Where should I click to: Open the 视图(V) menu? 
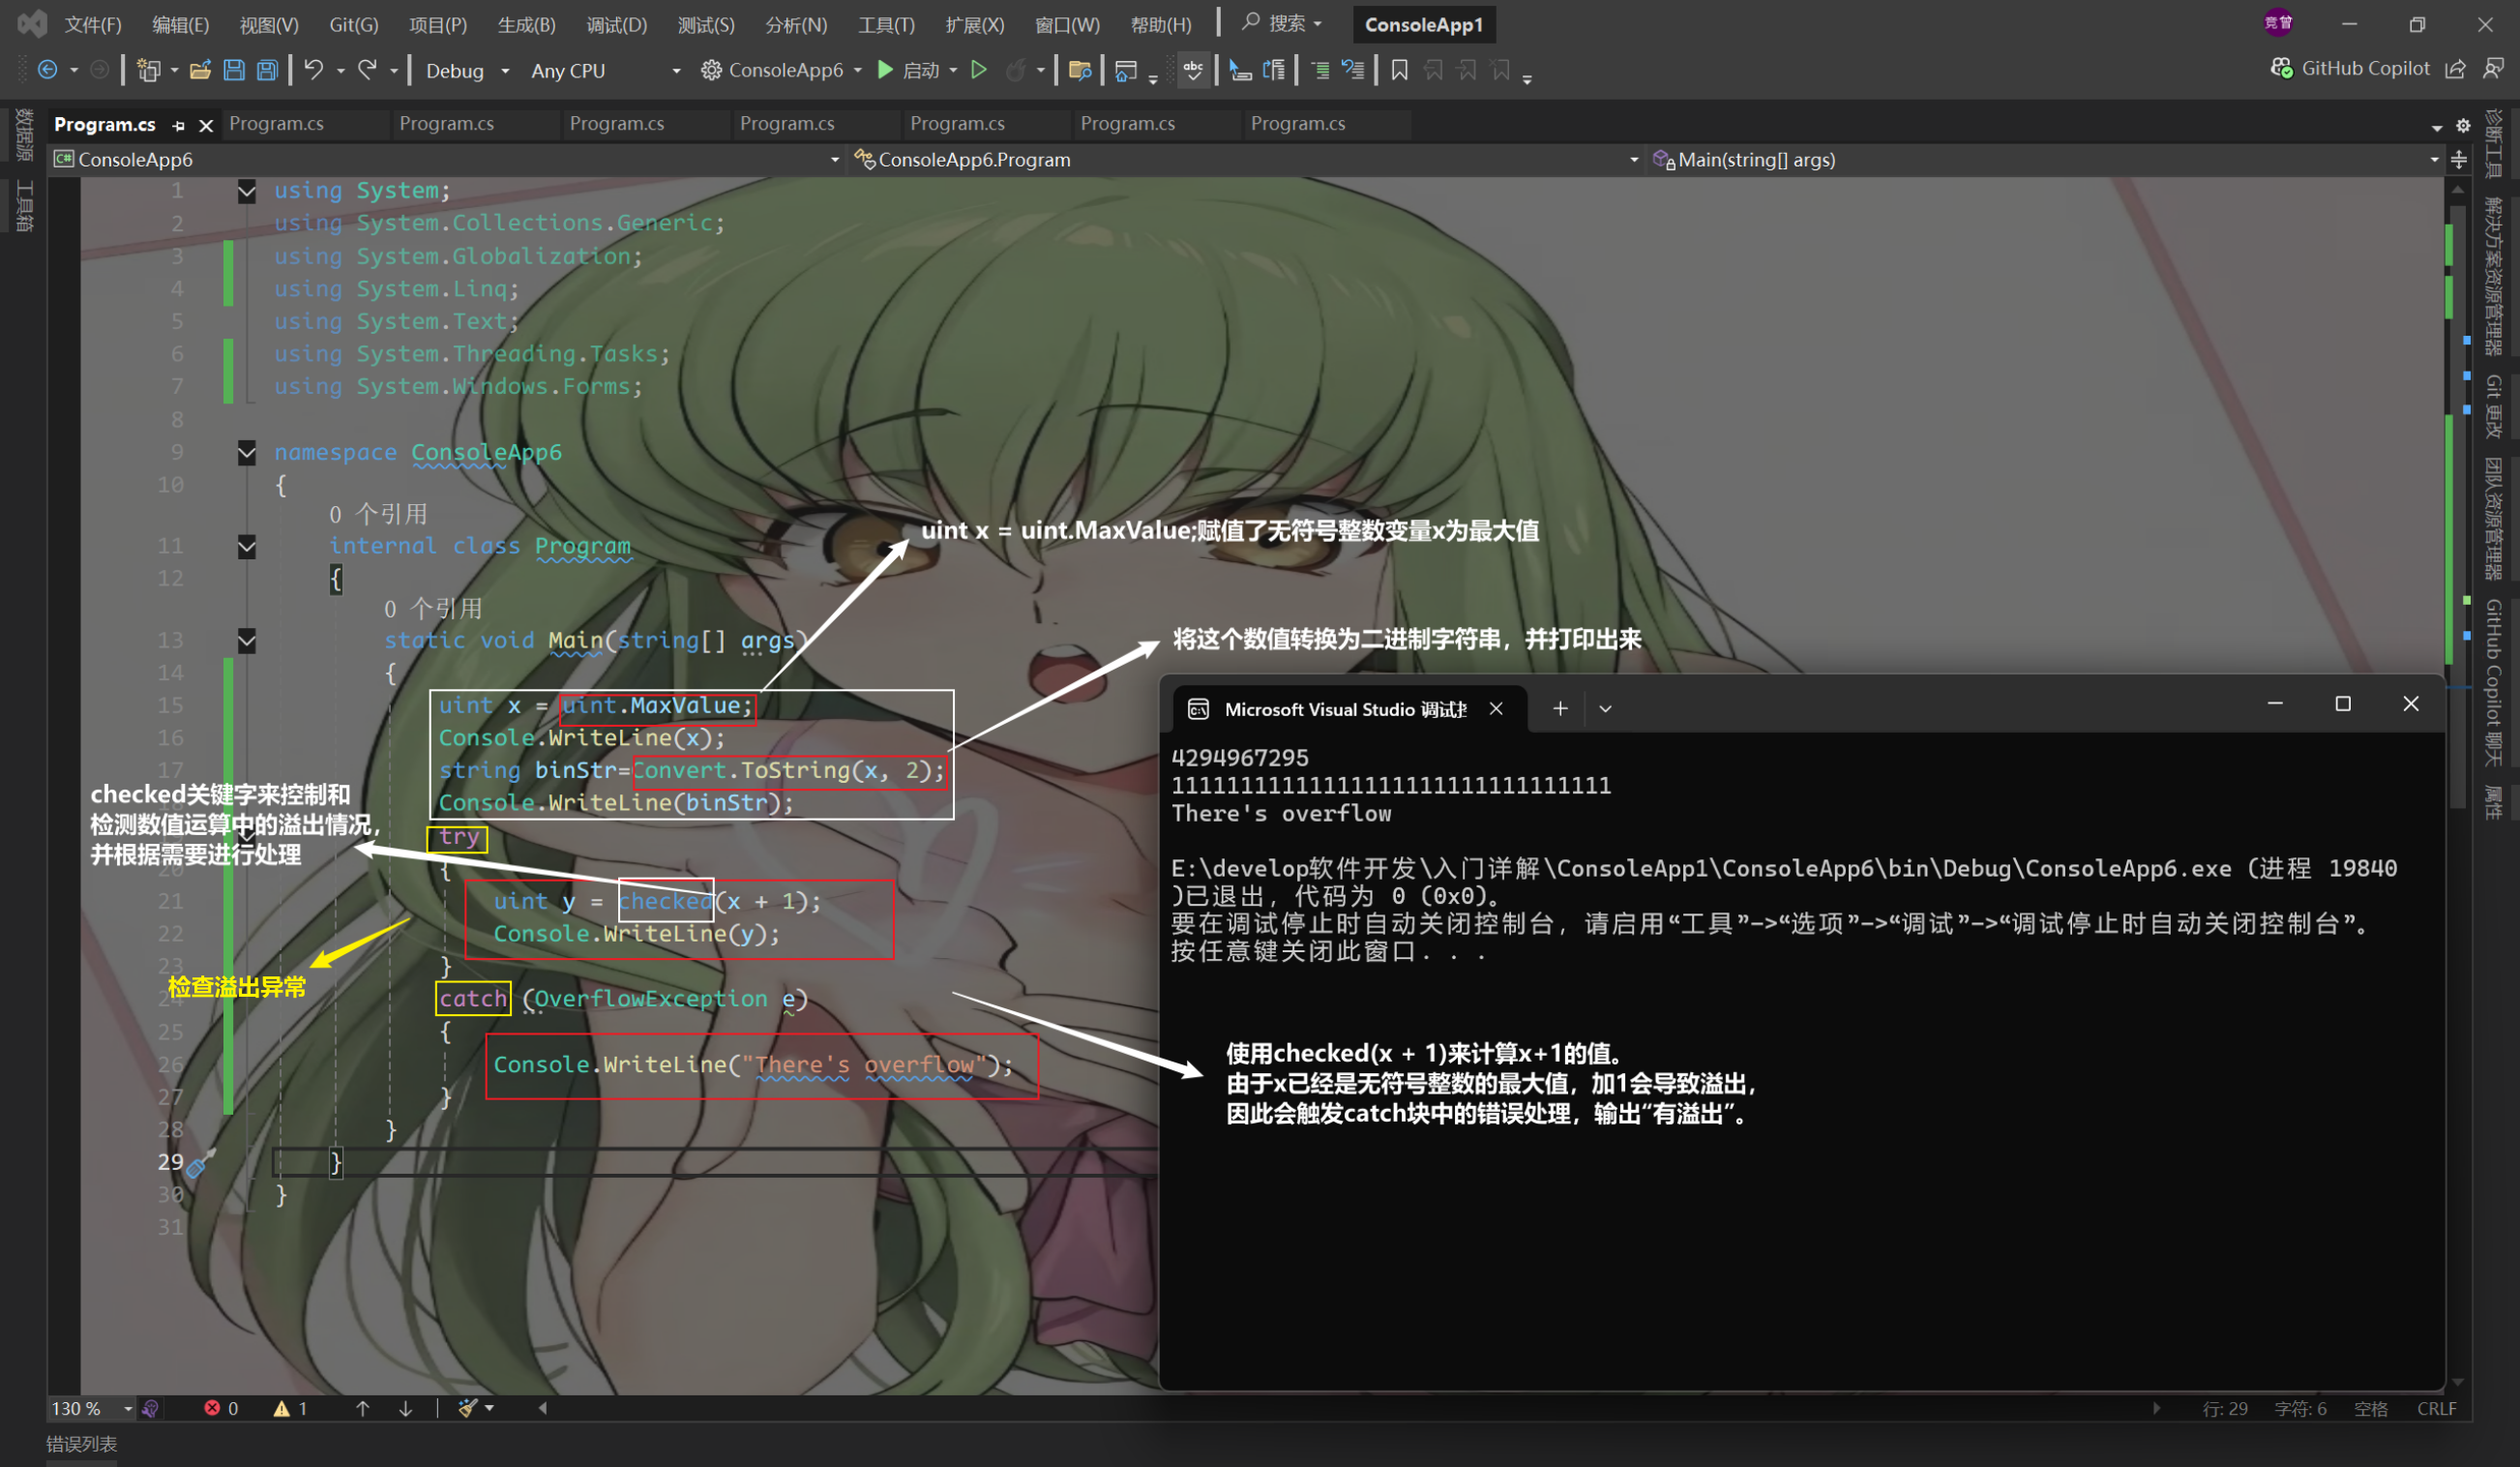click(x=269, y=25)
